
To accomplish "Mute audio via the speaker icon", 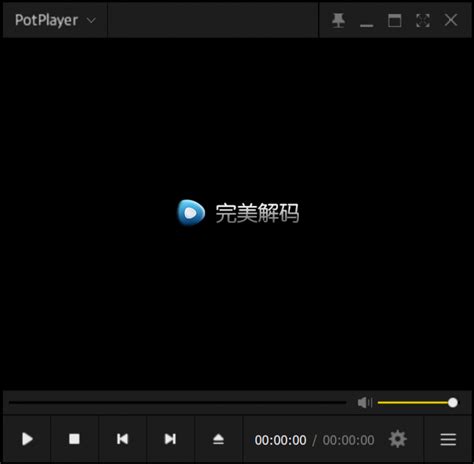I will tap(365, 403).
